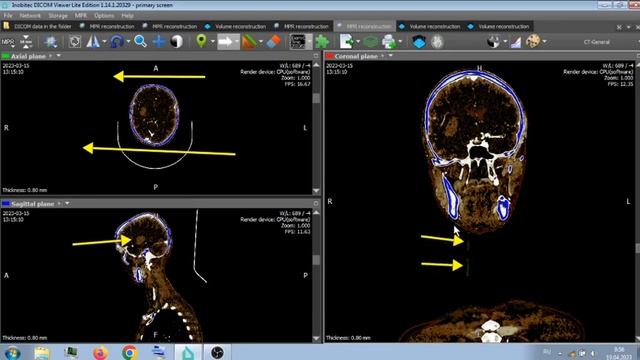Screen dimensions: 640x360
Task: Click the purple gradient icon in toolbar
Action: coord(516,42)
